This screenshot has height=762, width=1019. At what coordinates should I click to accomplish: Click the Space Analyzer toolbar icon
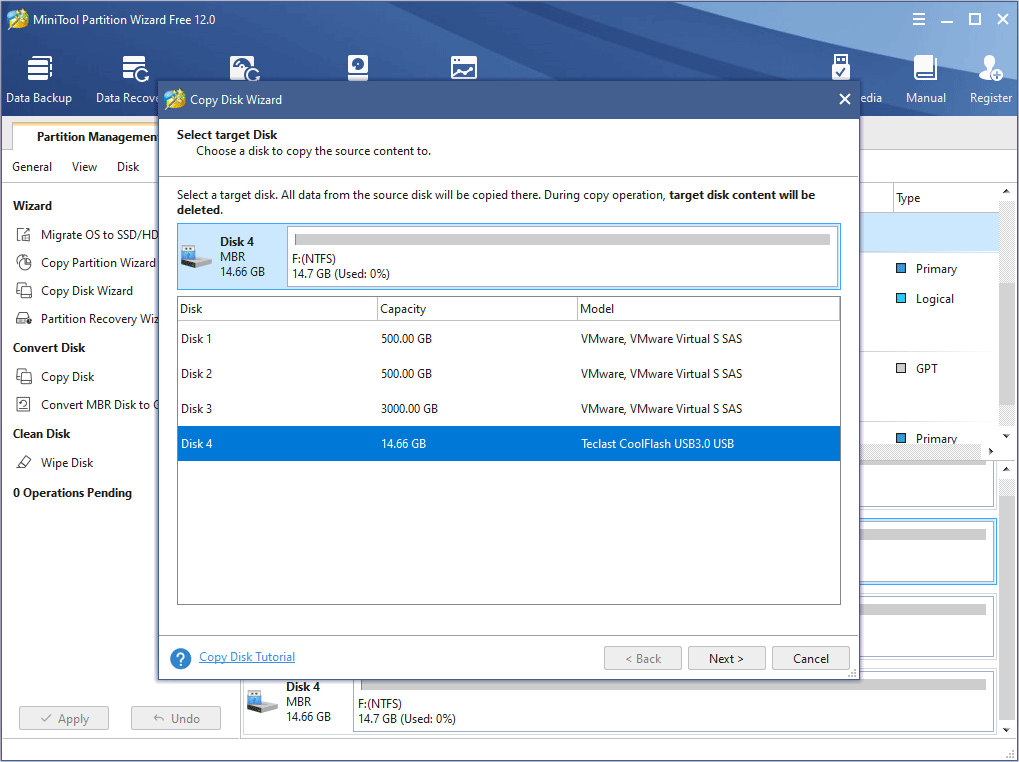[463, 68]
